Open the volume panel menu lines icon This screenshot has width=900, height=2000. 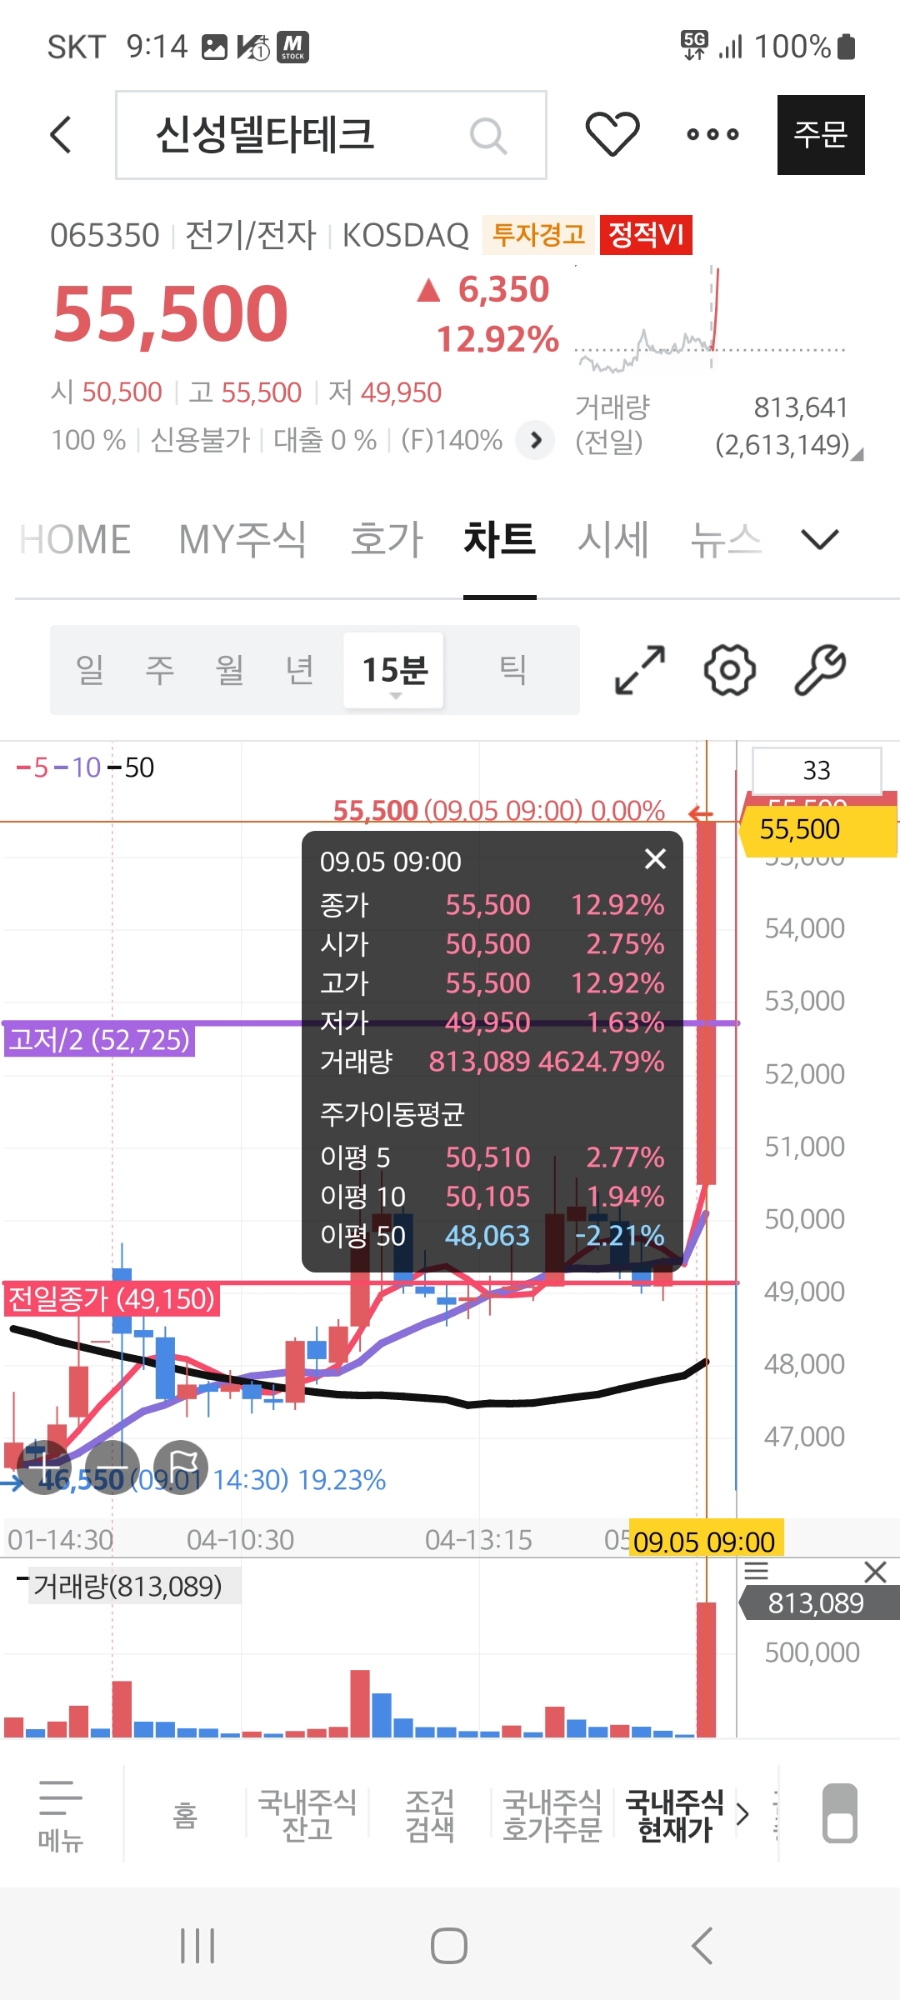(757, 1571)
